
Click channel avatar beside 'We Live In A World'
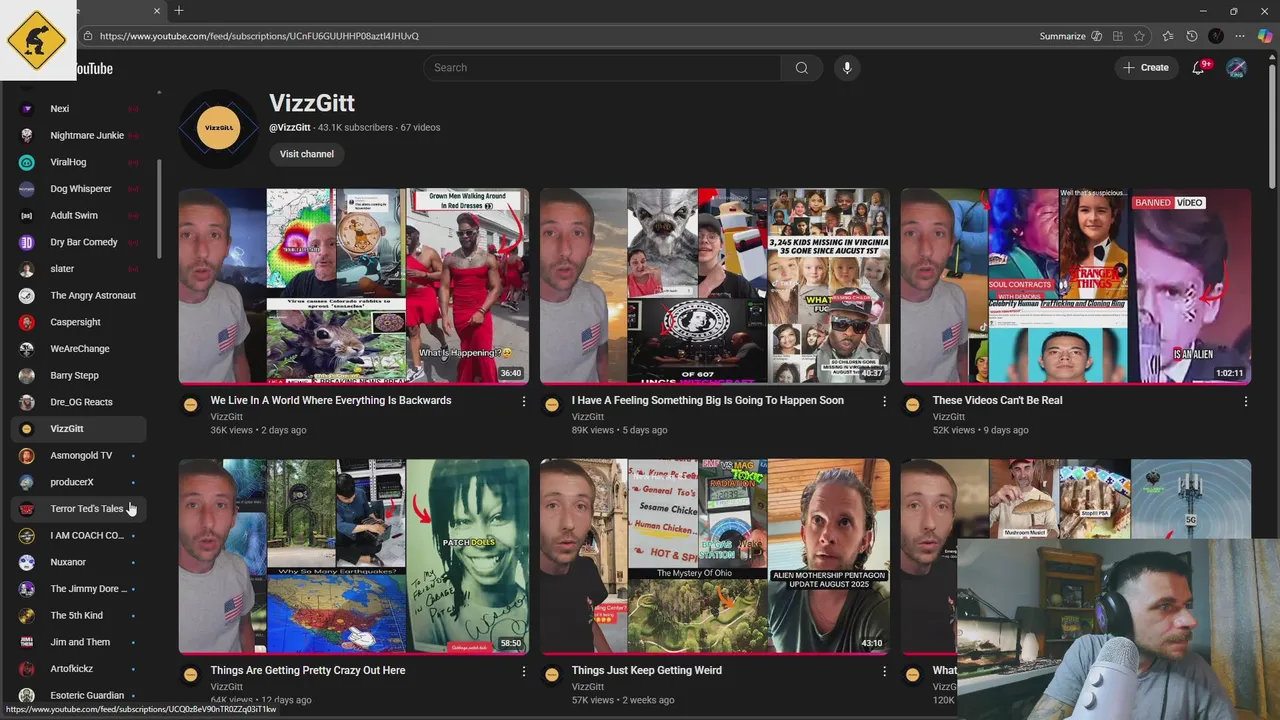coord(190,405)
